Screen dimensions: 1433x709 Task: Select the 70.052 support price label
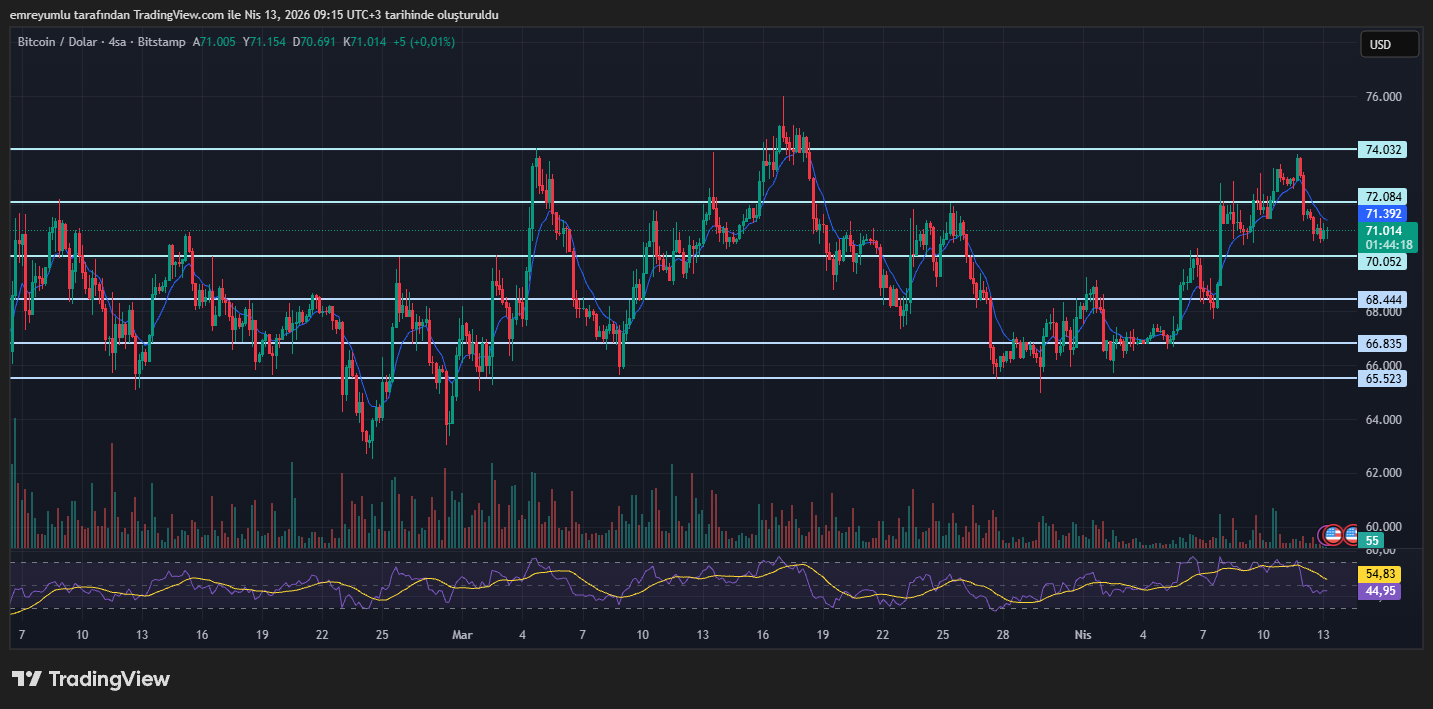click(x=1384, y=261)
